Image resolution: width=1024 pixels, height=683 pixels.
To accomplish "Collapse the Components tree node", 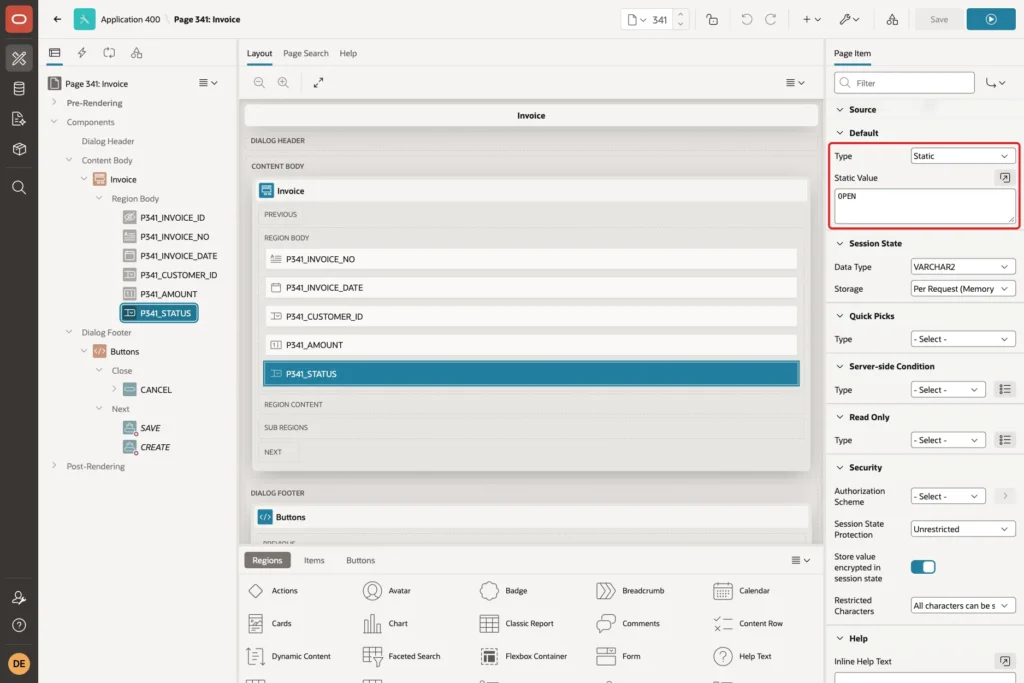I will click(54, 121).
